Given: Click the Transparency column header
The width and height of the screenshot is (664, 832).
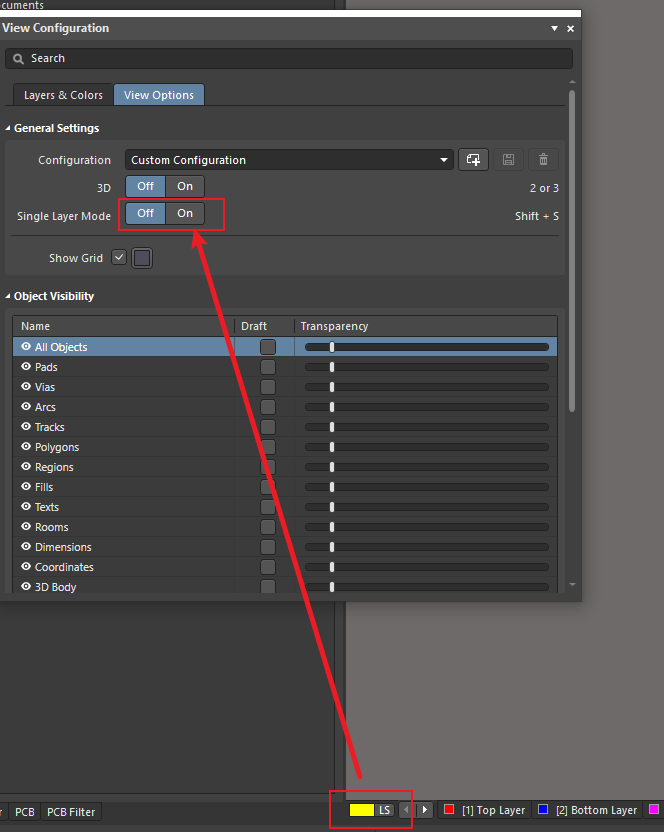Looking at the screenshot, I should [426, 326].
